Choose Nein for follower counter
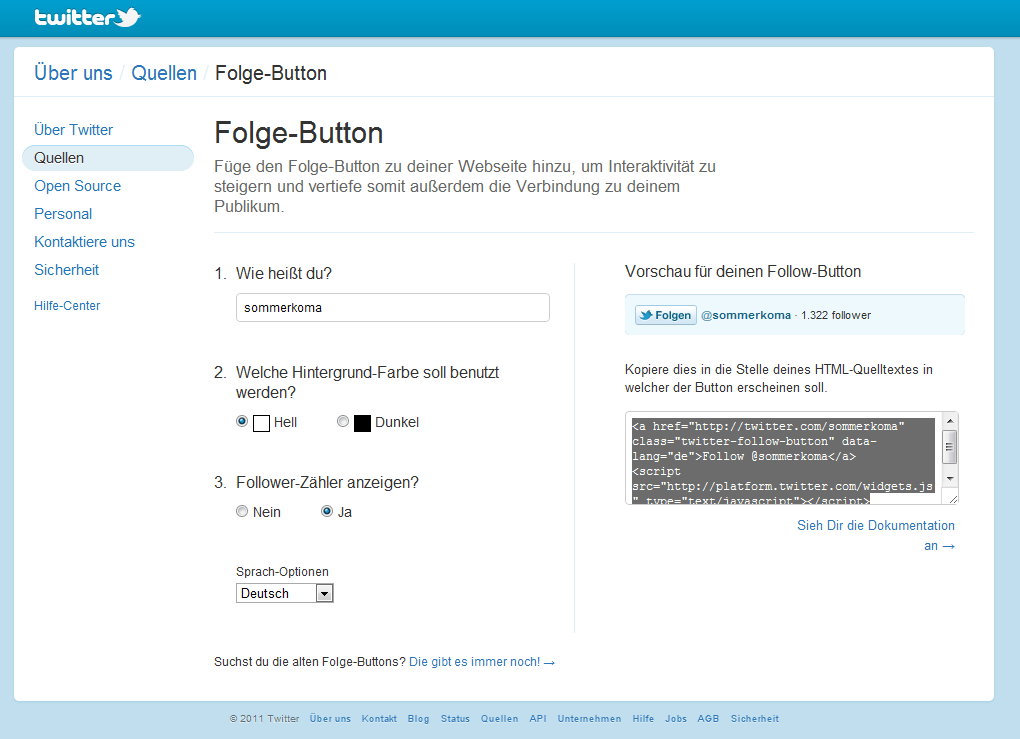 (x=242, y=511)
